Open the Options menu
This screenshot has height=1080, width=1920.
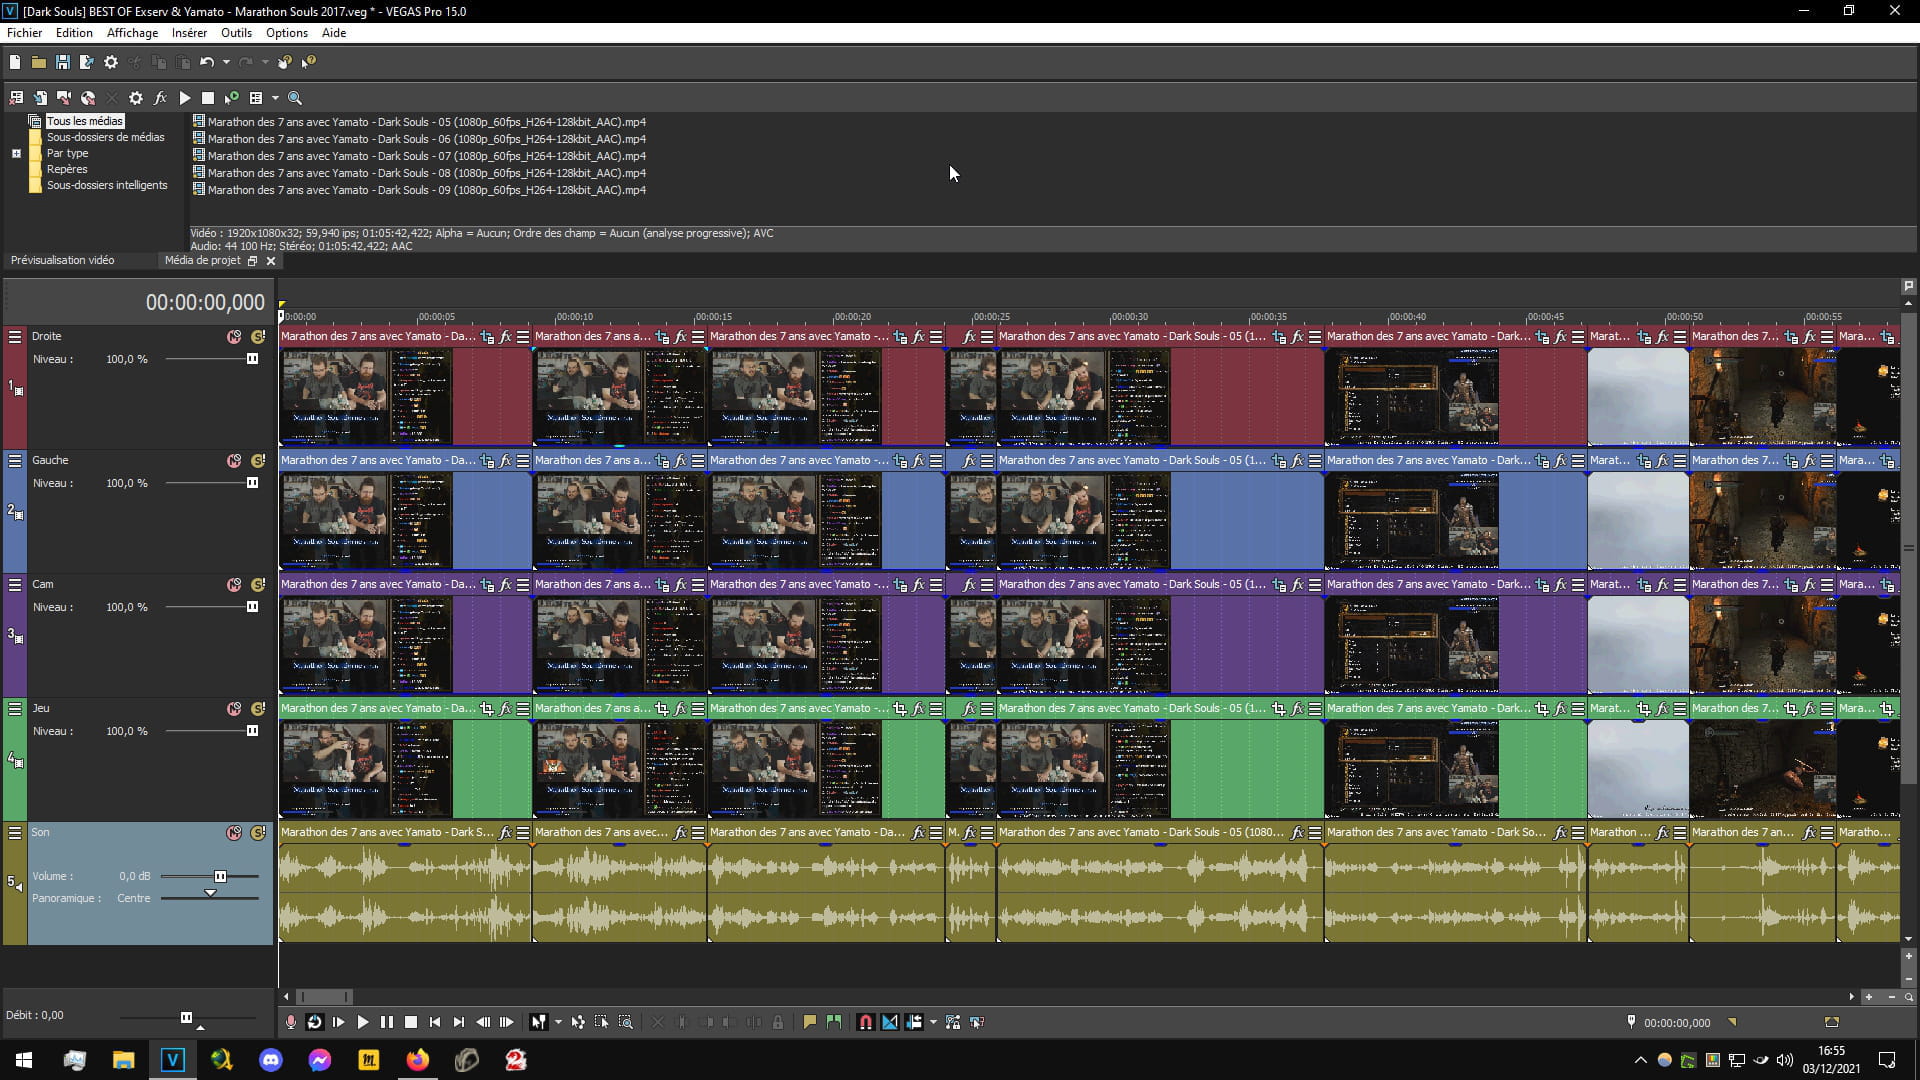pyautogui.click(x=287, y=33)
